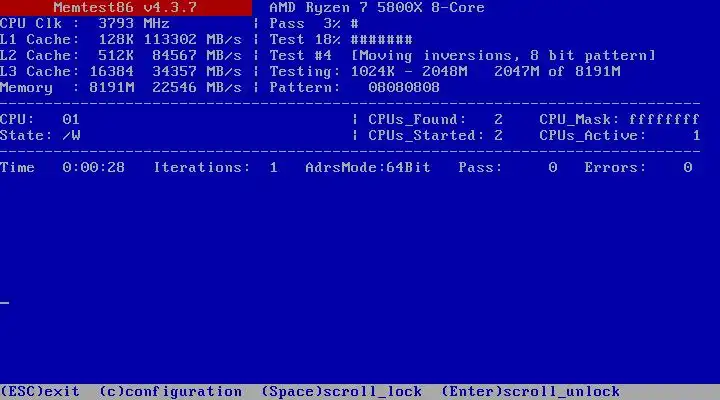Click the (ESC)exit option
The image size is (720, 400).
tap(40, 392)
